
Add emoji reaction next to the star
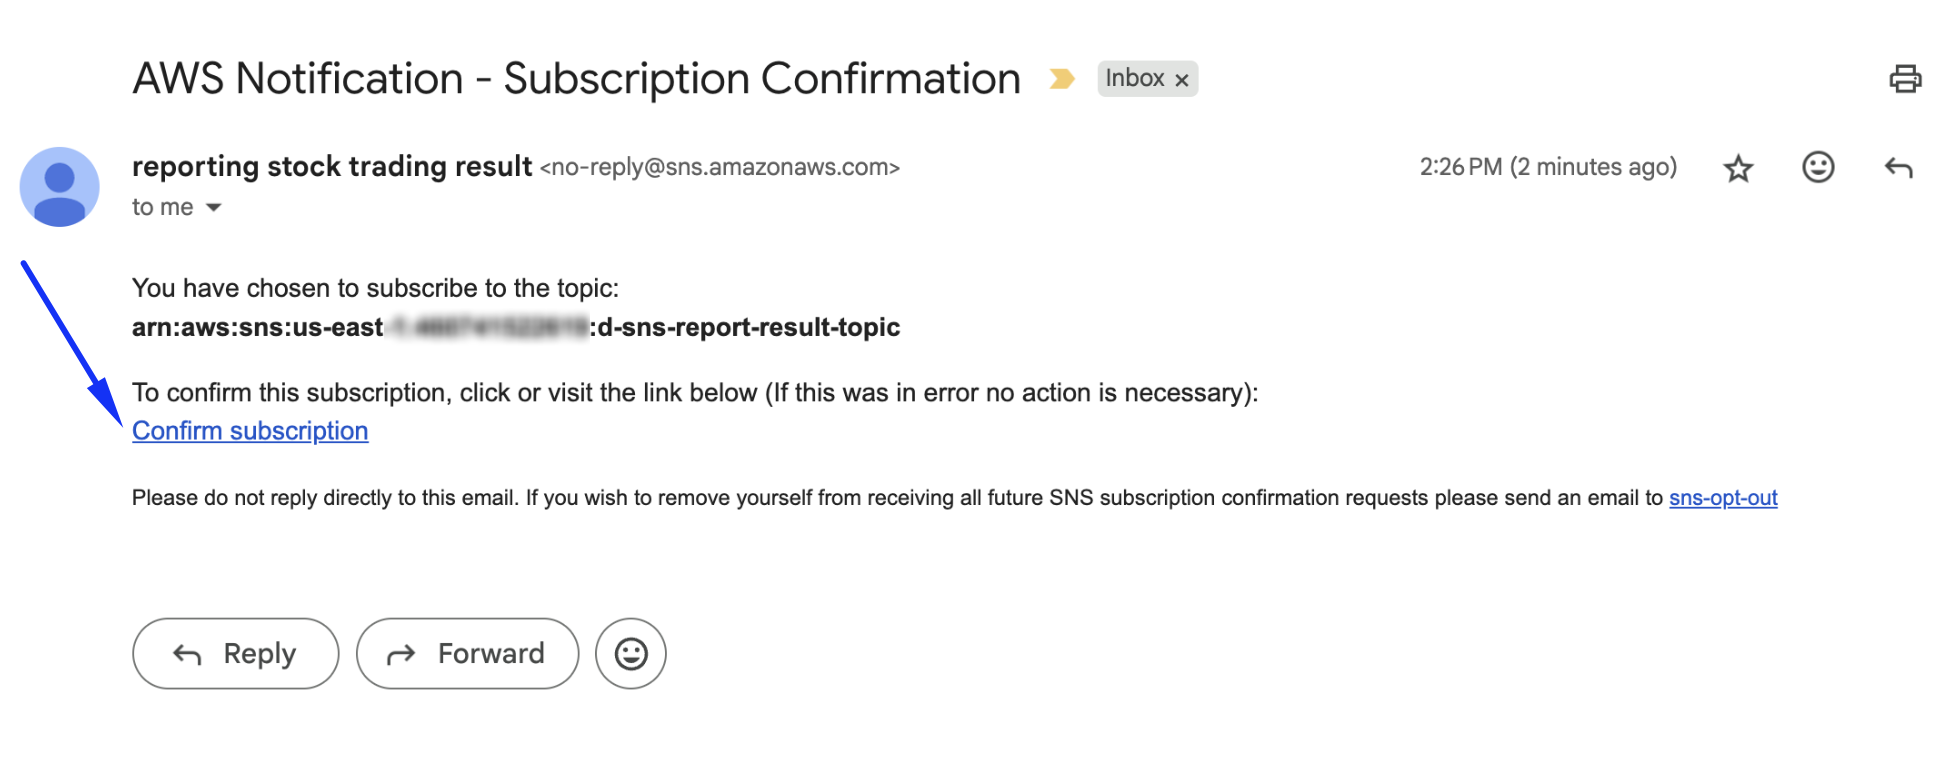1817,167
